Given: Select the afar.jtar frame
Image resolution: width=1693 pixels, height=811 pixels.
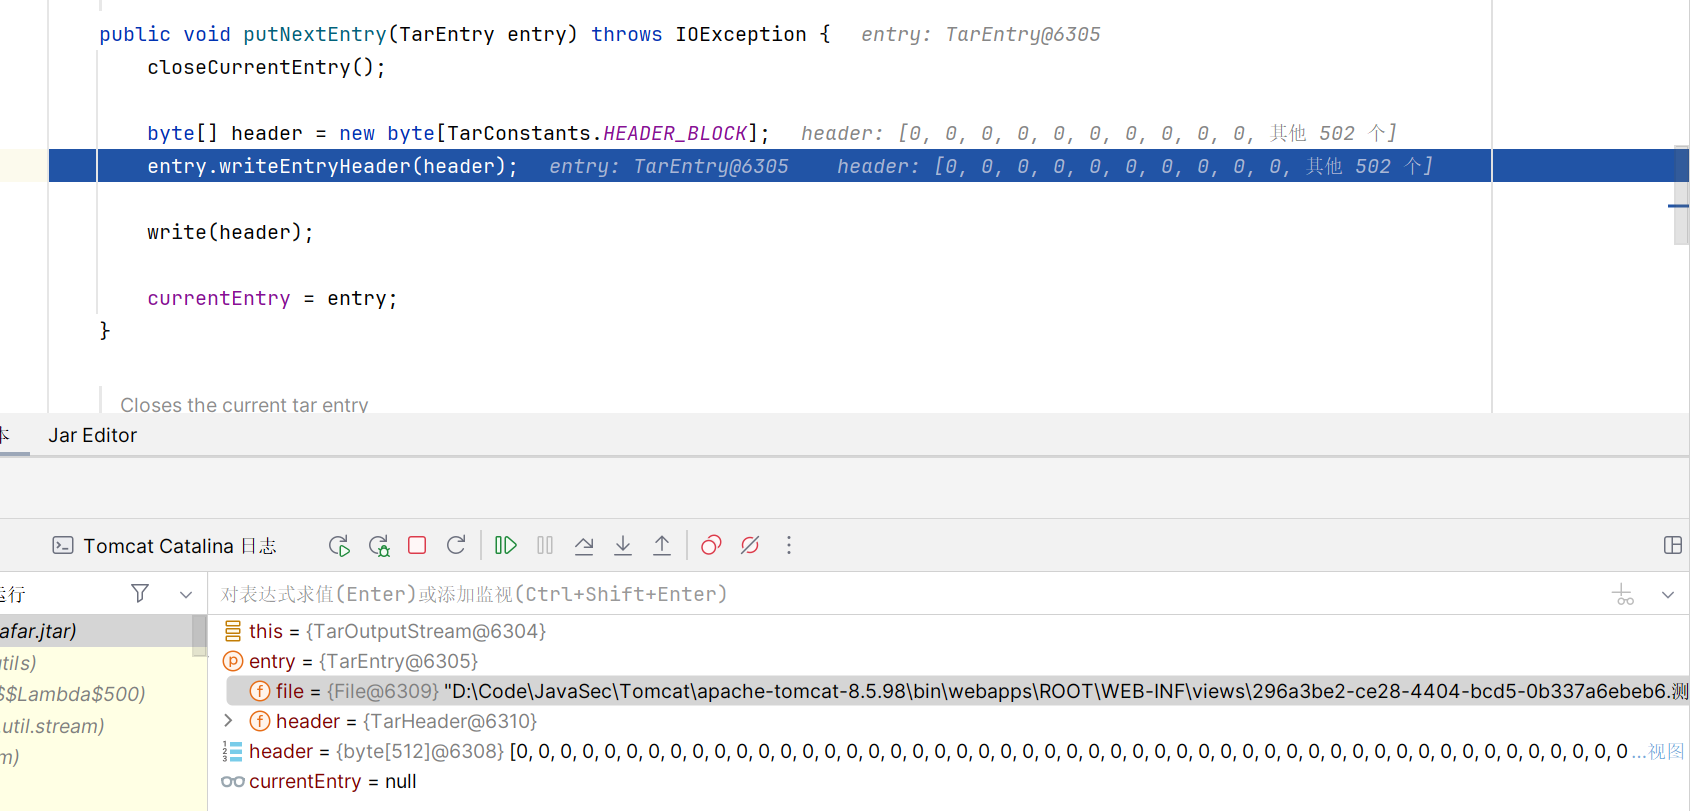Looking at the screenshot, I should click(96, 631).
